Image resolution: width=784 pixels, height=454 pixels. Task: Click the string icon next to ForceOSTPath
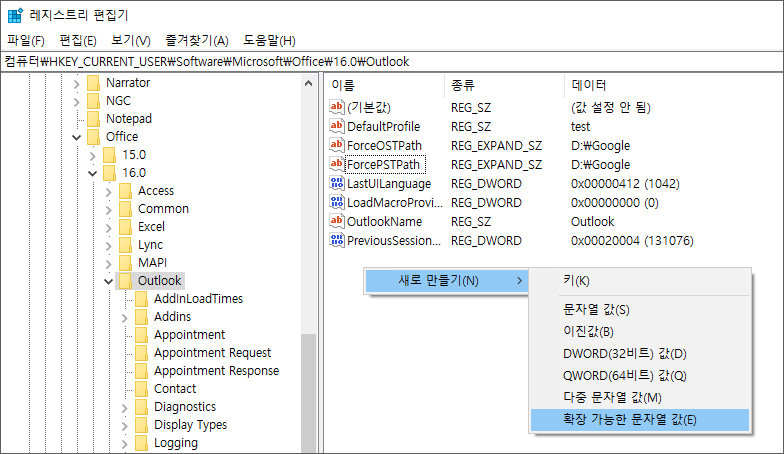336,145
